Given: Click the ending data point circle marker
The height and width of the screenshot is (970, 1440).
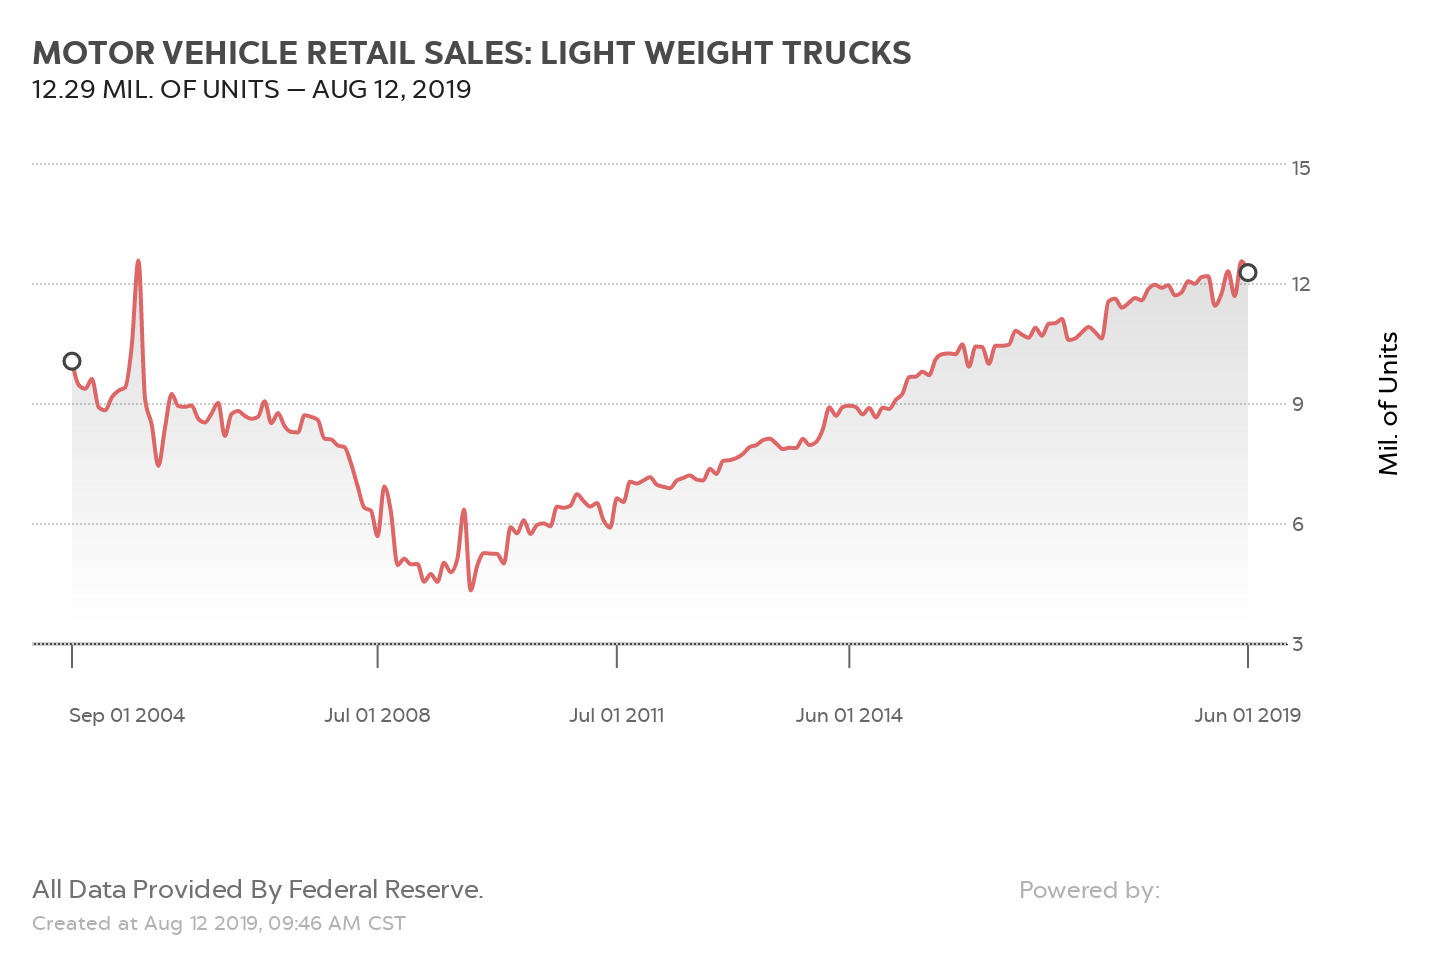Looking at the screenshot, I should click(x=1248, y=273).
